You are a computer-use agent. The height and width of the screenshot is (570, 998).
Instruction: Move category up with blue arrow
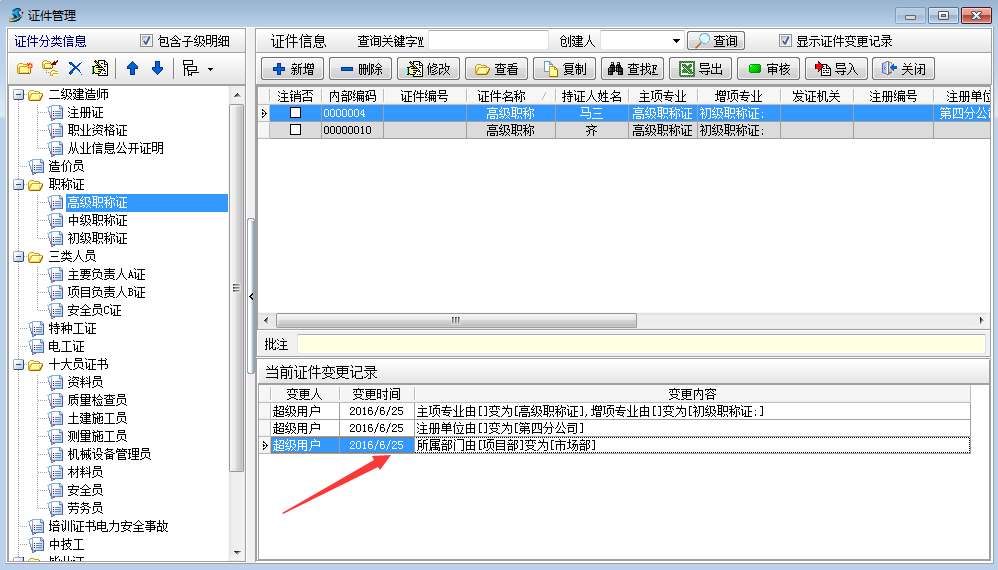(x=132, y=69)
